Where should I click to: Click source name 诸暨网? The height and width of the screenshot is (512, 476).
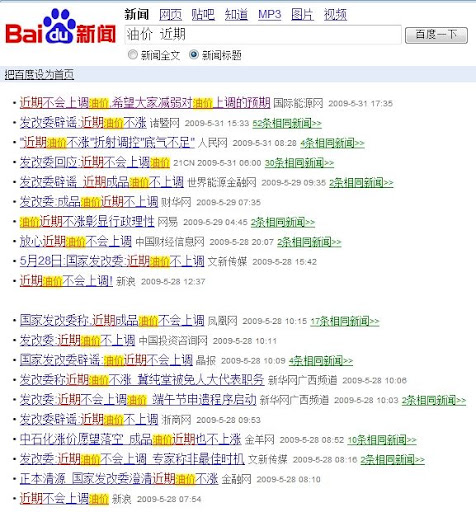[x=165, y=123]
